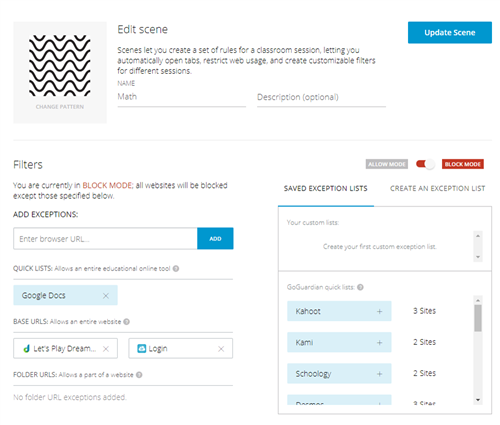The image size is (500, 425).
Task: Click down arrow of quick lists scrollbar
Action: (478, 400)
